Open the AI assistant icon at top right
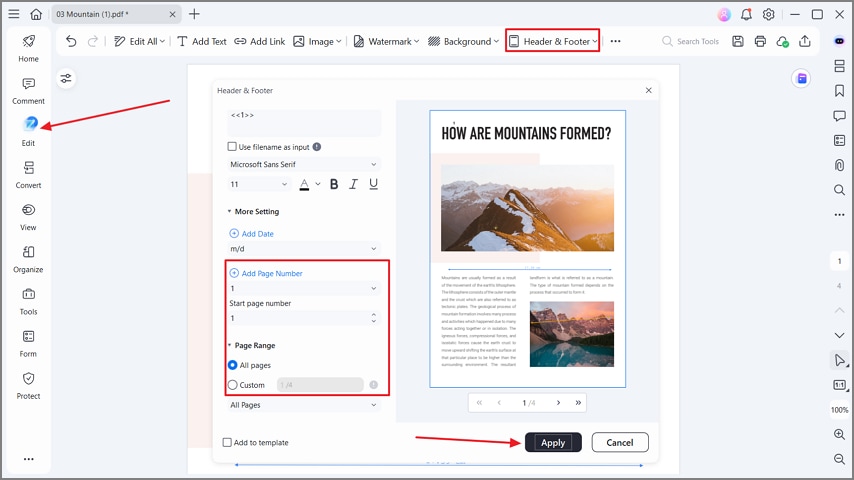854x480 pixels. pos(839,41)
